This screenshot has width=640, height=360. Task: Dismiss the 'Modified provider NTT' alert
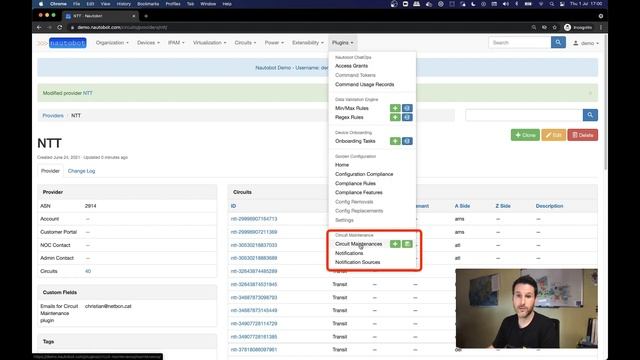(x=590, y=93)
